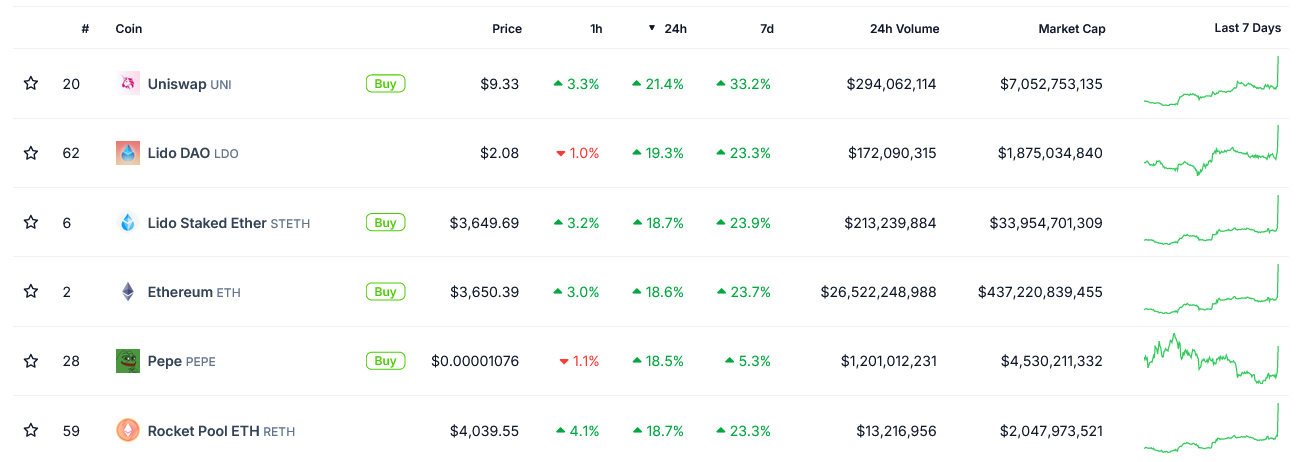Screen dimensions: 1300x462
Task: Star Pepe to add to watchlist
Action: [31, 361]
